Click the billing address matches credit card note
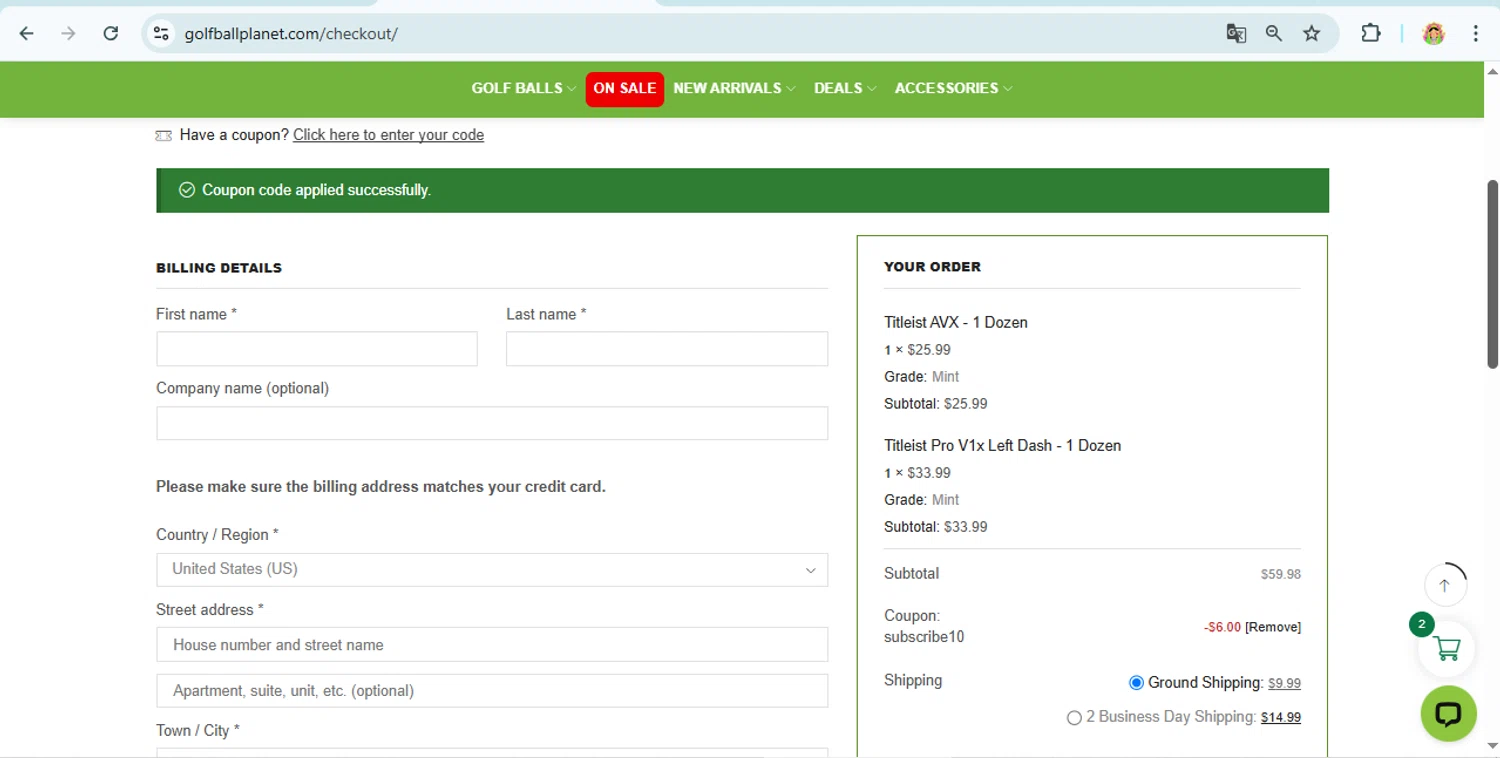 click(x=381, y=487)
